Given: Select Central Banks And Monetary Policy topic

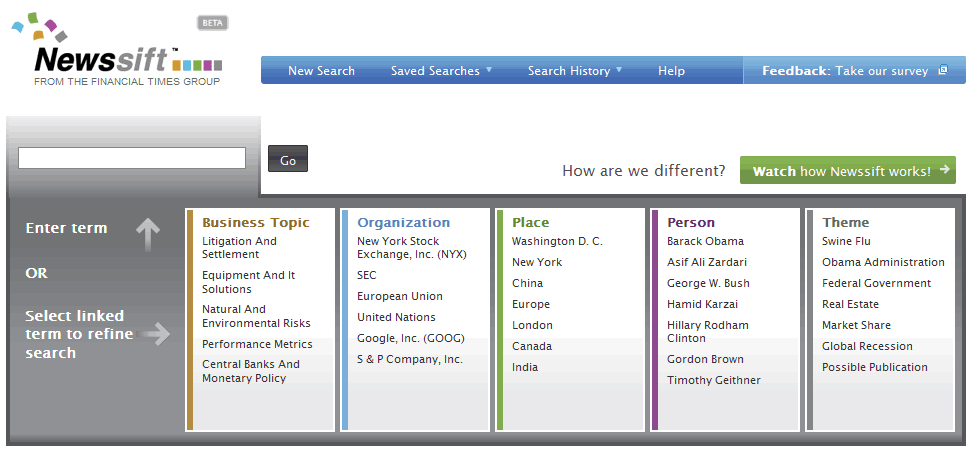Looking at the screenshot, I should [250, 371].
